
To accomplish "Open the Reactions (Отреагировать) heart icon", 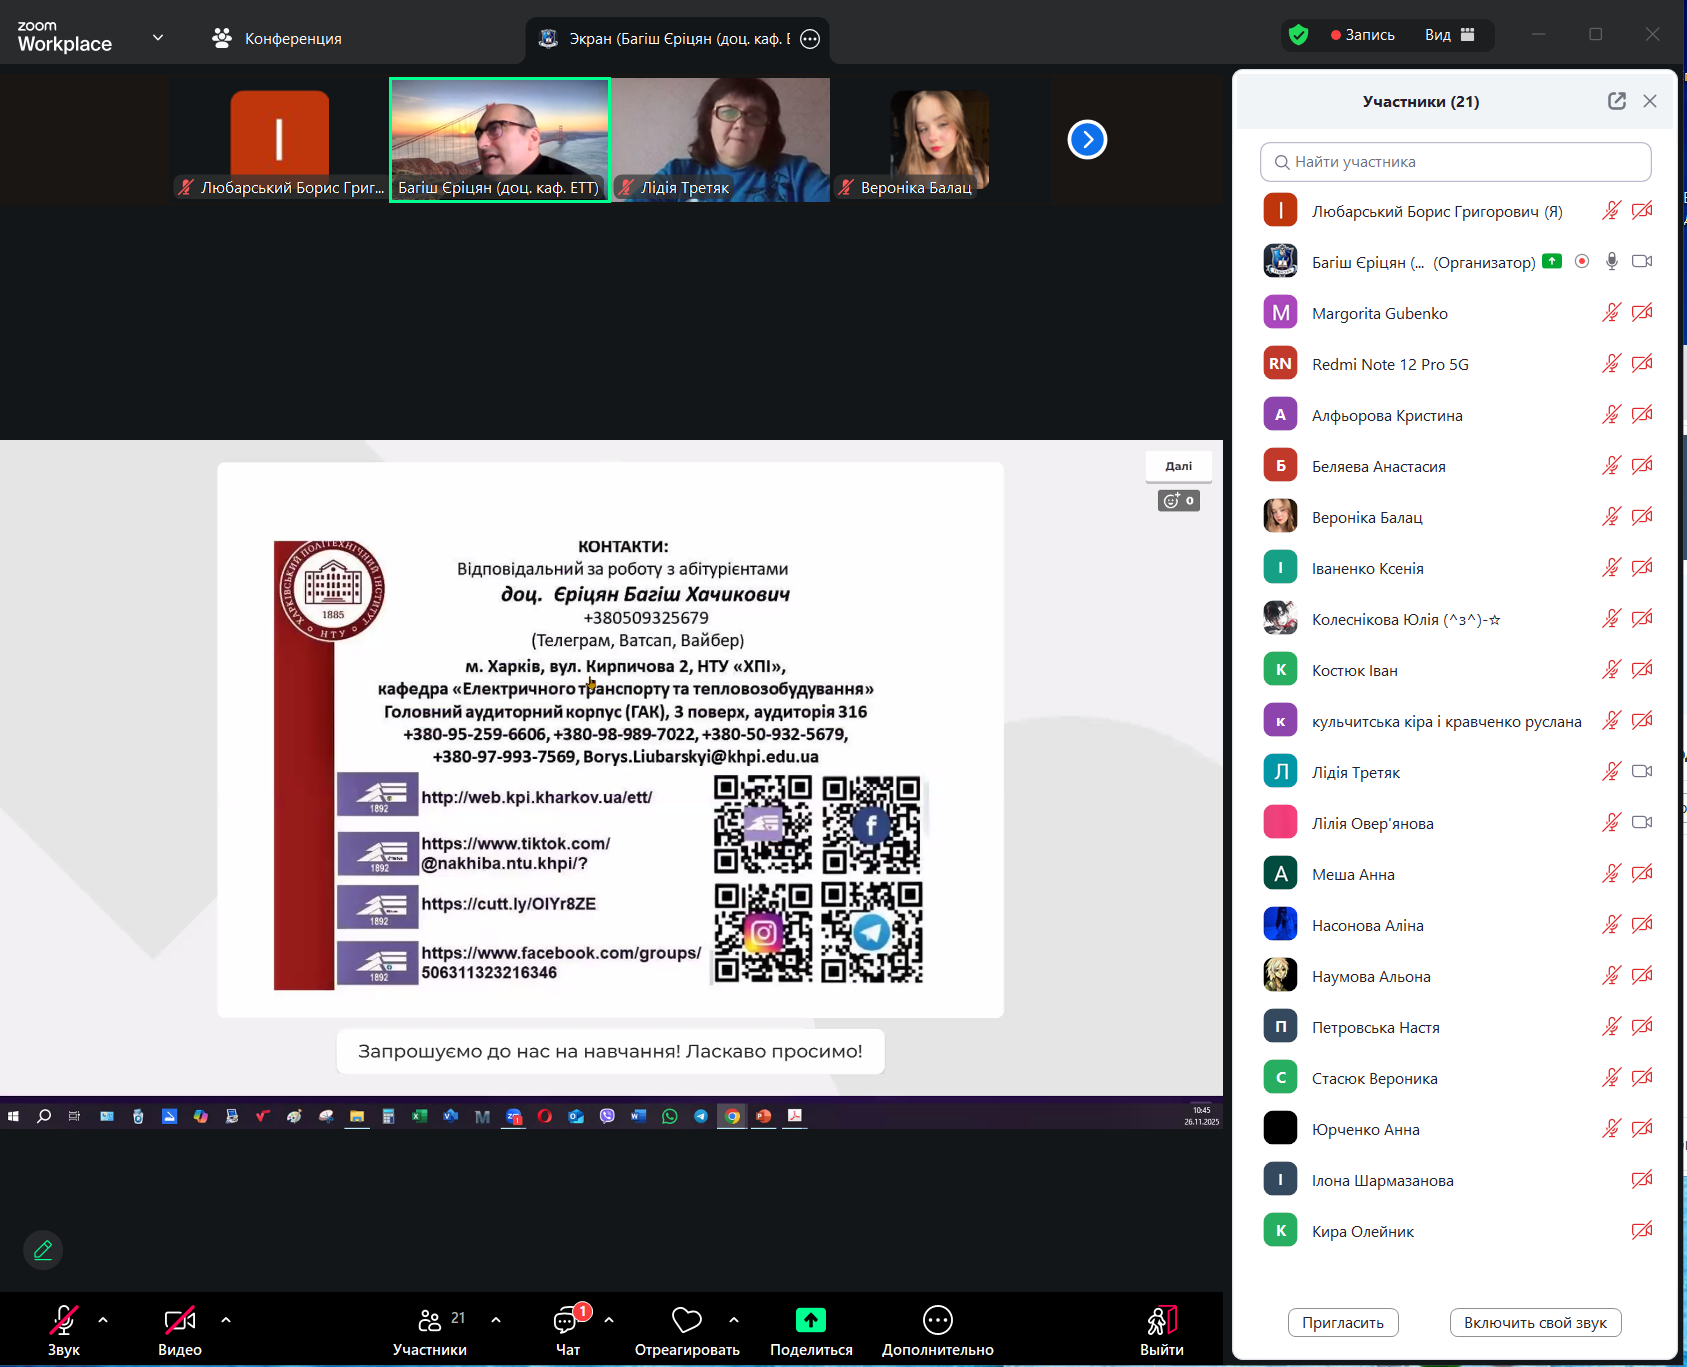I will [687, 1321].
